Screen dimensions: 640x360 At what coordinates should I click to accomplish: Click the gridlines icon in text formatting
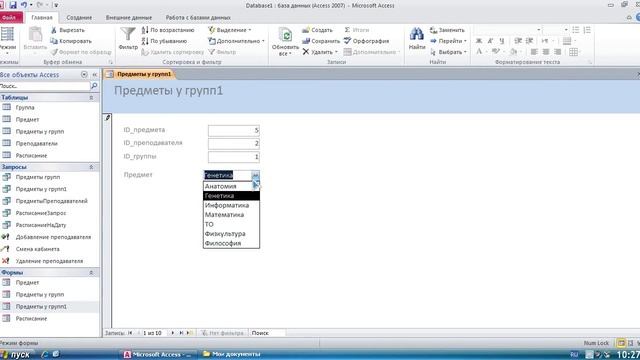573,52
